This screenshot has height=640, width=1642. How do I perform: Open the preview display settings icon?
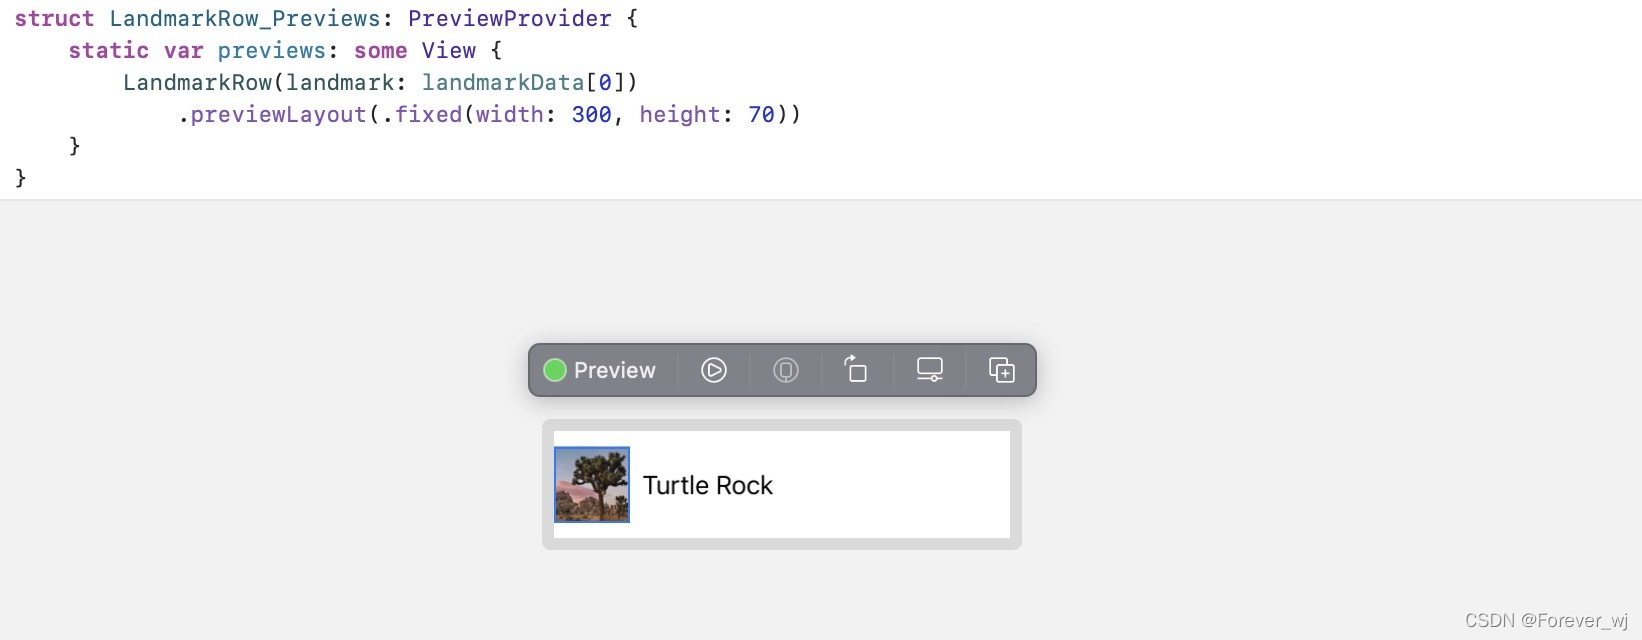pyautogui.click(x=930, y=370)
